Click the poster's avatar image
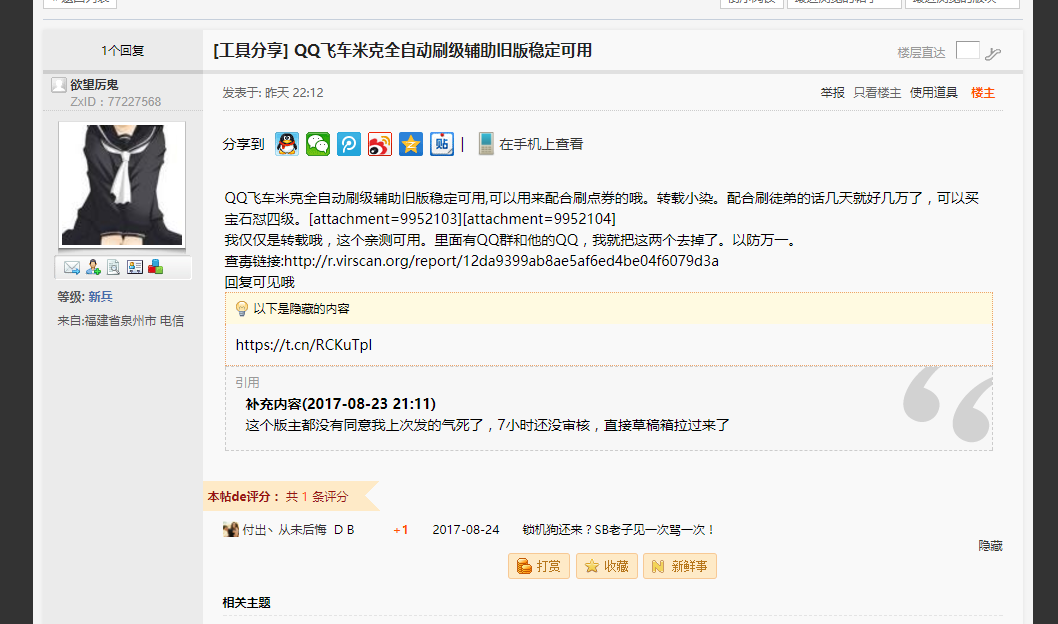 click(x=122, y=185)
